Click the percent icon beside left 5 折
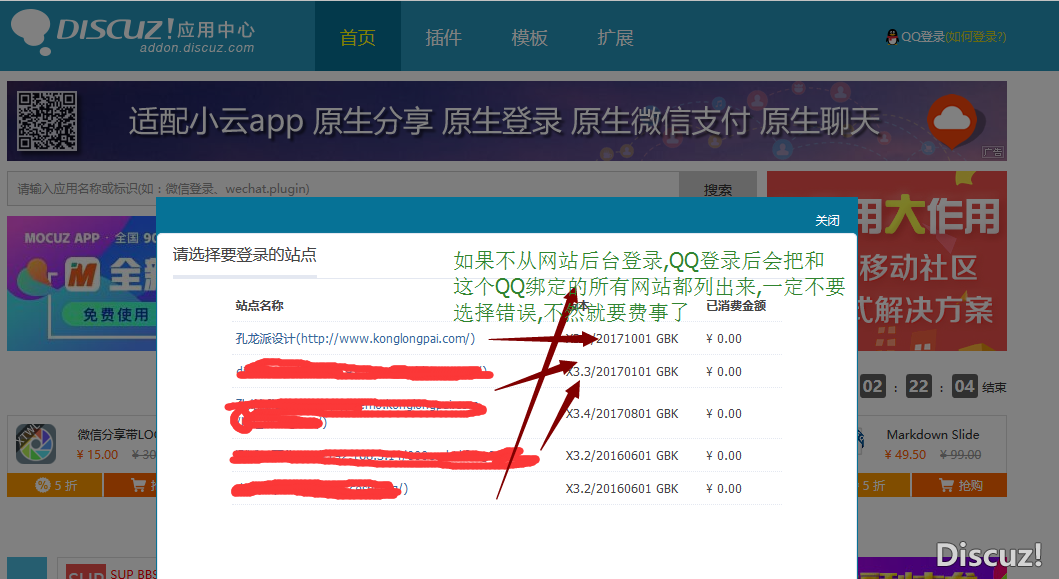Viewport: 1059px width, 579px height. coord(43,485)
